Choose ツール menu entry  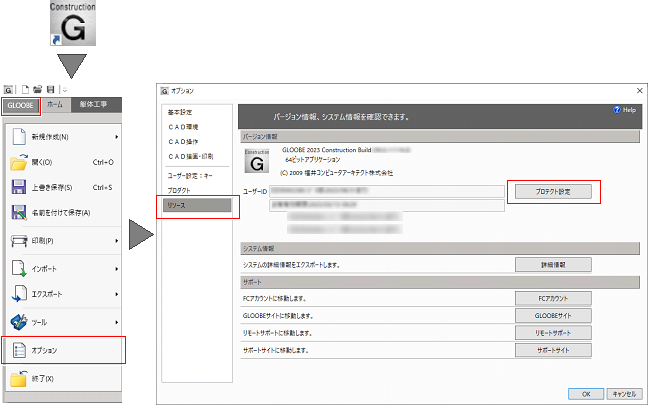pyautogui.click(x=64, y=322)
